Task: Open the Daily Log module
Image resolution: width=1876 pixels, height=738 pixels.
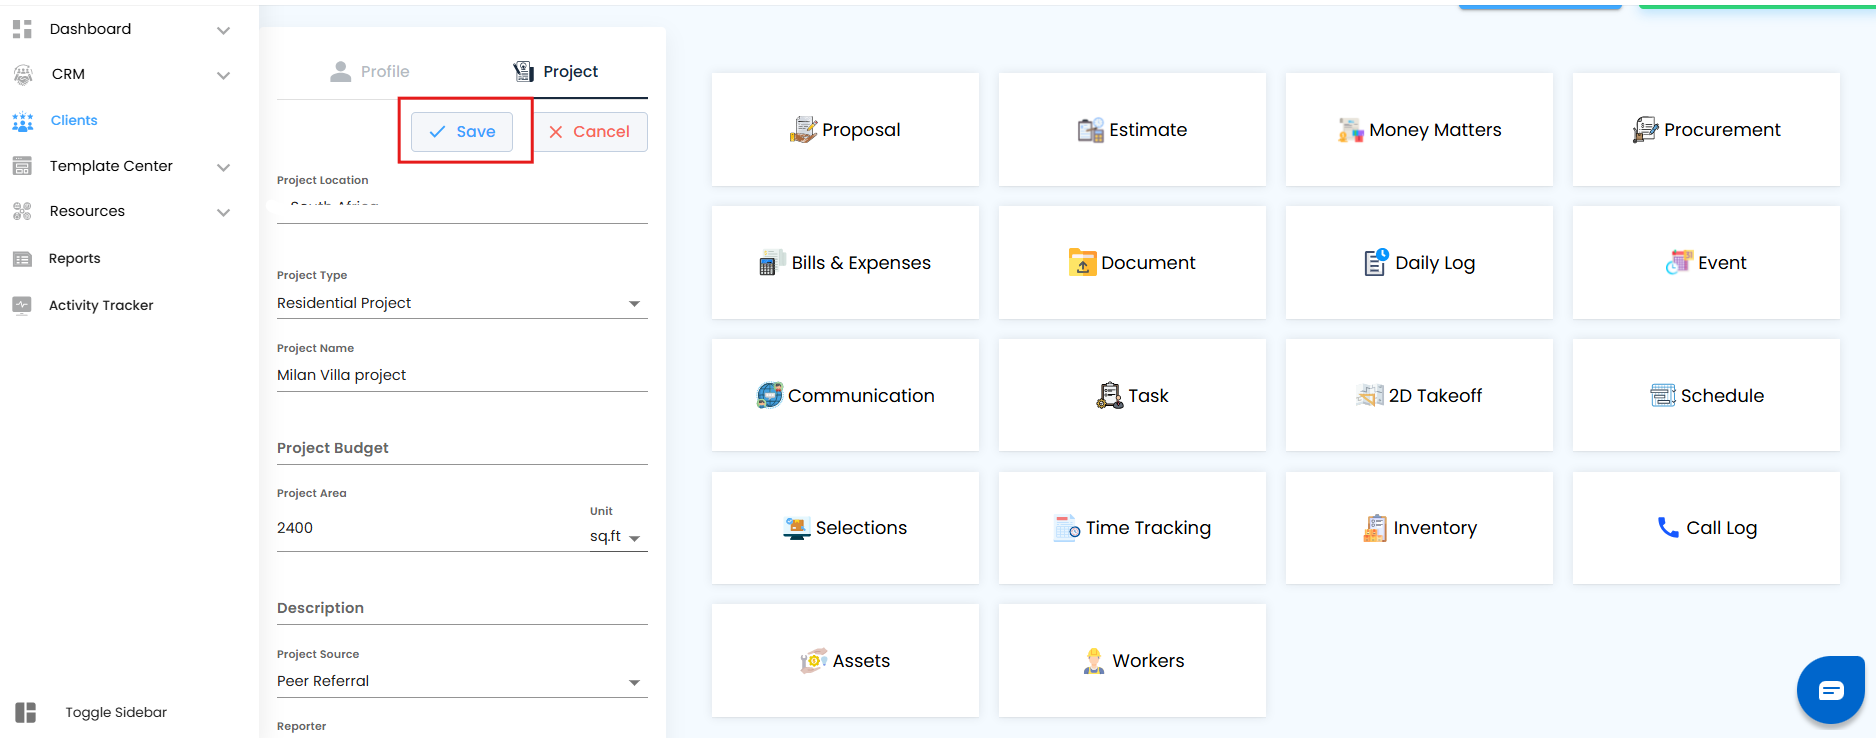Action: coord(1419,263)
